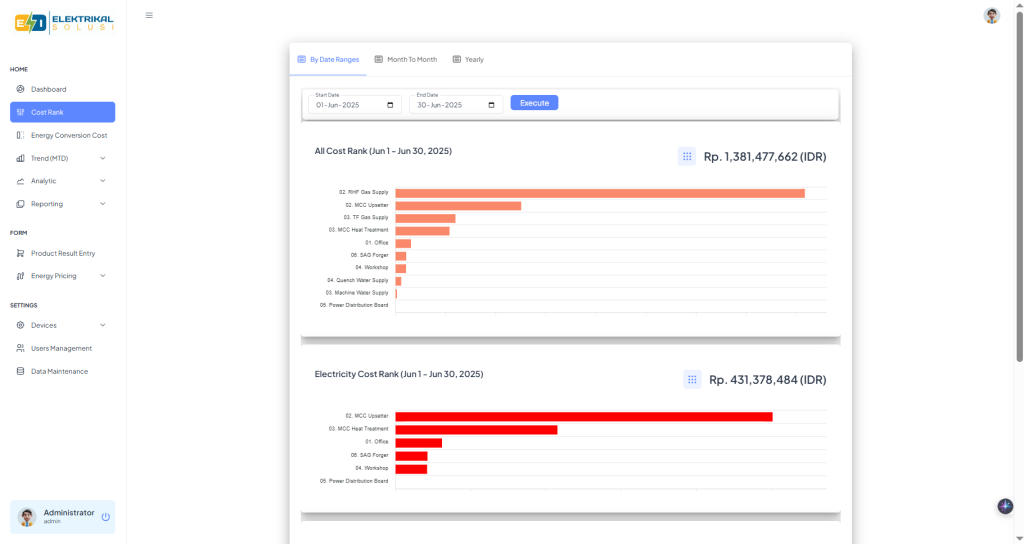Screen dimensions: 1024x544
Task: Click the power logout icon beside Administrator
Action: [x=105, y=517]
